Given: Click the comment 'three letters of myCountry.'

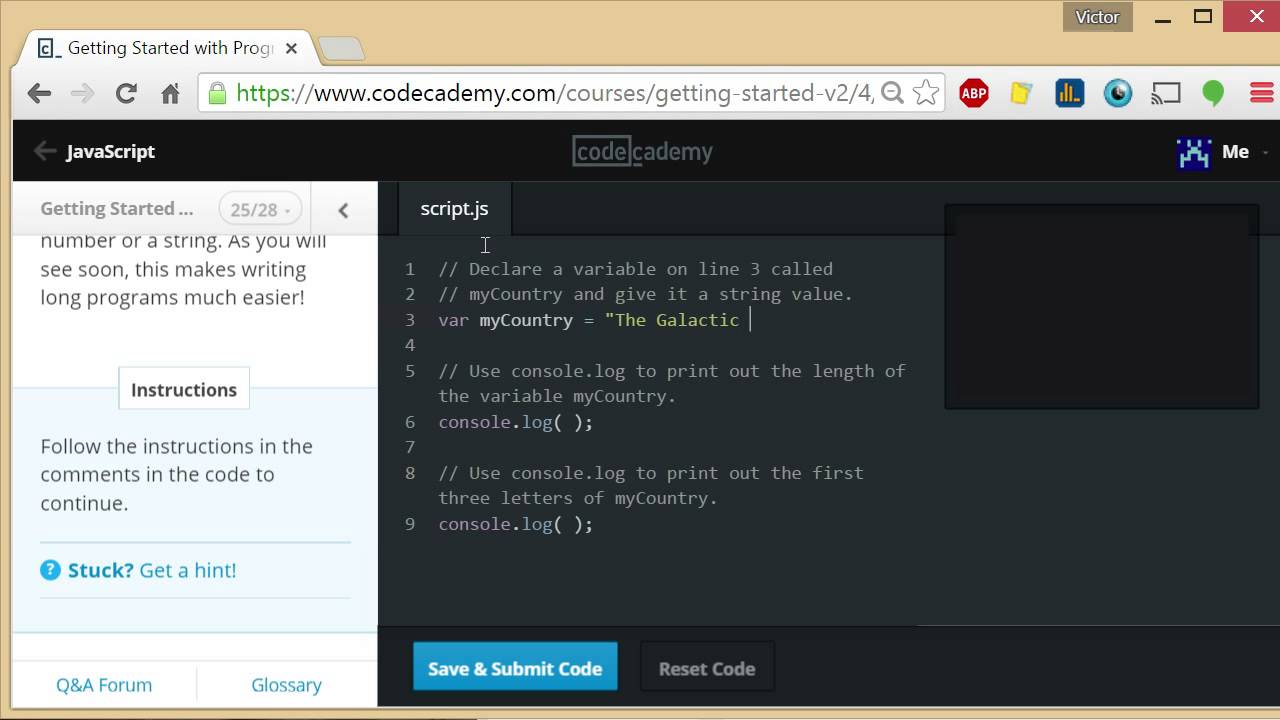Looking at the screenshot, I should tap(578, 498).
